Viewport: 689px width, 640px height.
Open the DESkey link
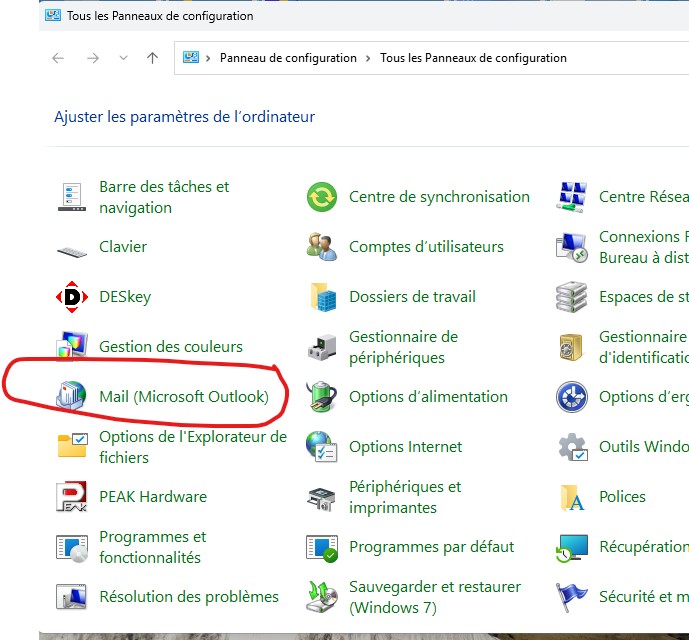point(125,297)
